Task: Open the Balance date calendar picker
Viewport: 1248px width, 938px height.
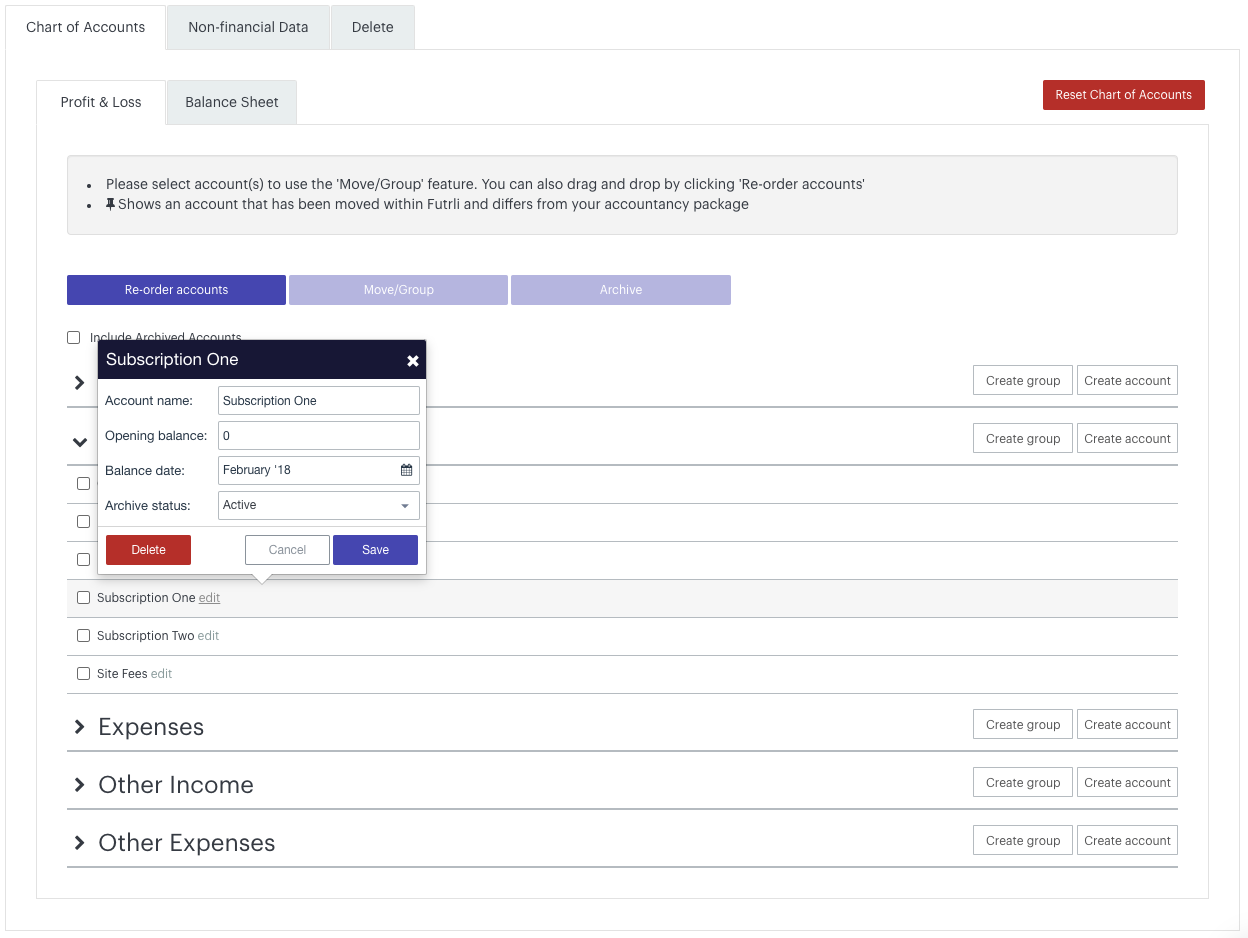Action: coord(407,470)
